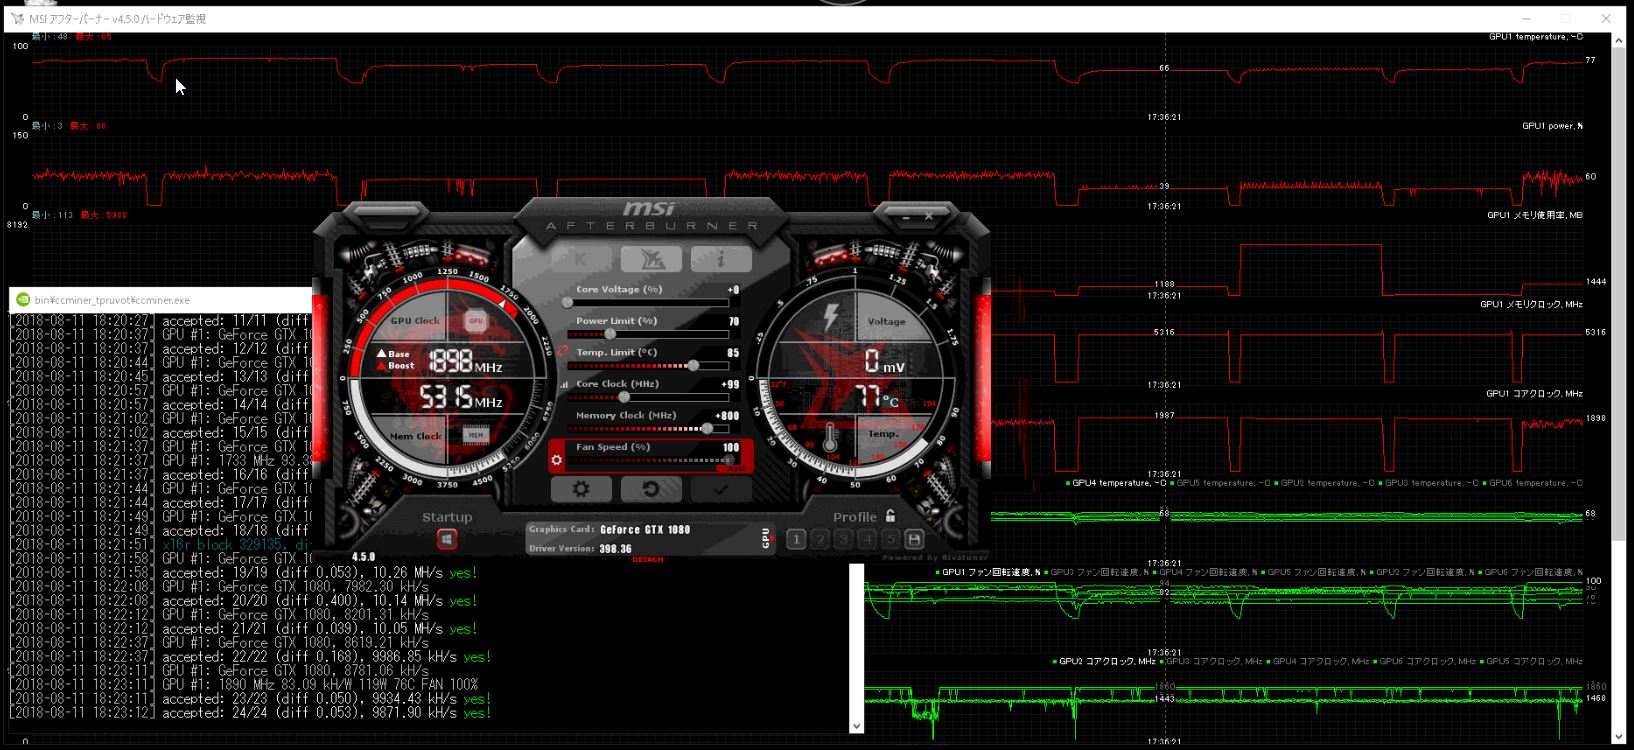
Task: Toggle the profile lock padlock icon
Action: point(890,516)
